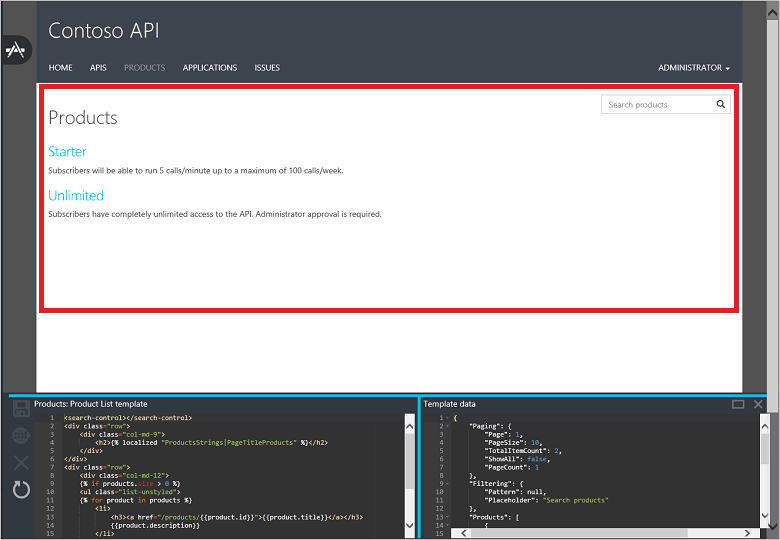Click the "TotalItemCount": 2 JSON line
Screen dimensions: 780x540
[x=523, y=451]
